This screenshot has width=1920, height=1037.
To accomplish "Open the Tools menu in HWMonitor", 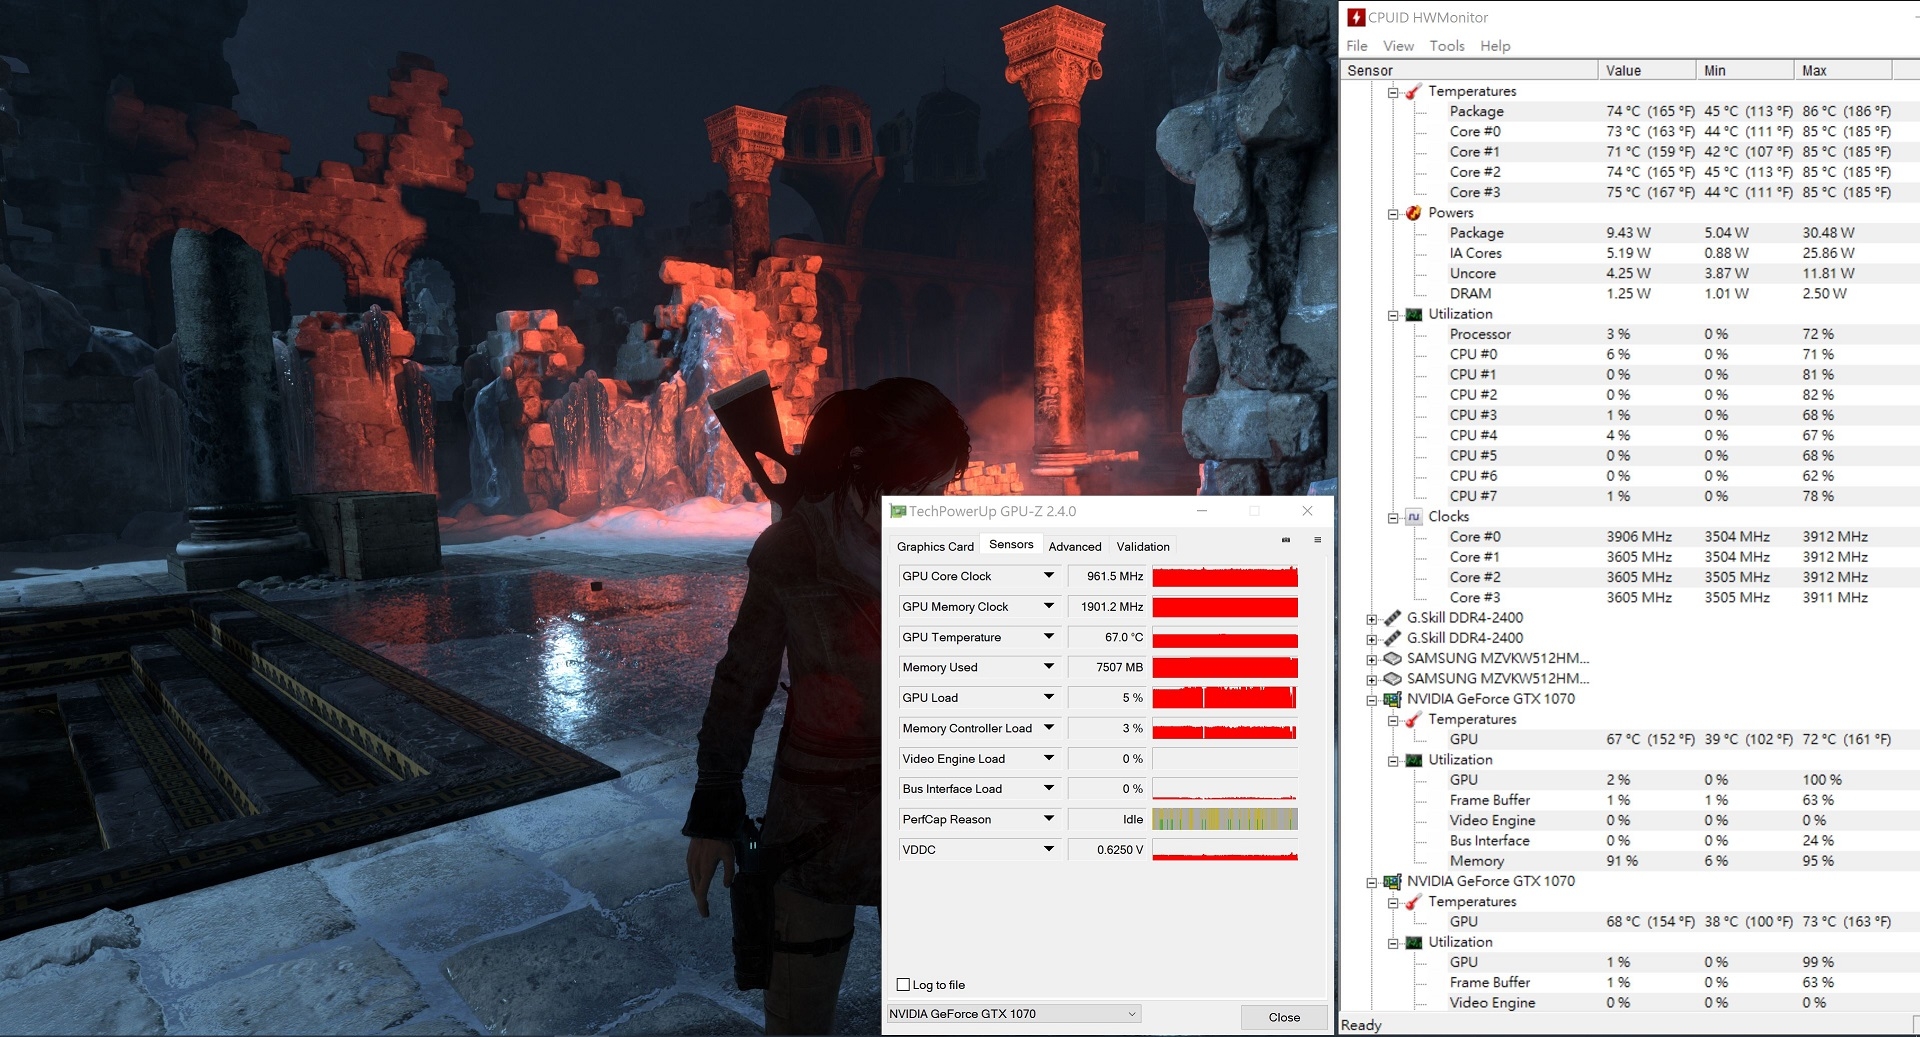I will pyautogui.click(x=1447, y=46).
